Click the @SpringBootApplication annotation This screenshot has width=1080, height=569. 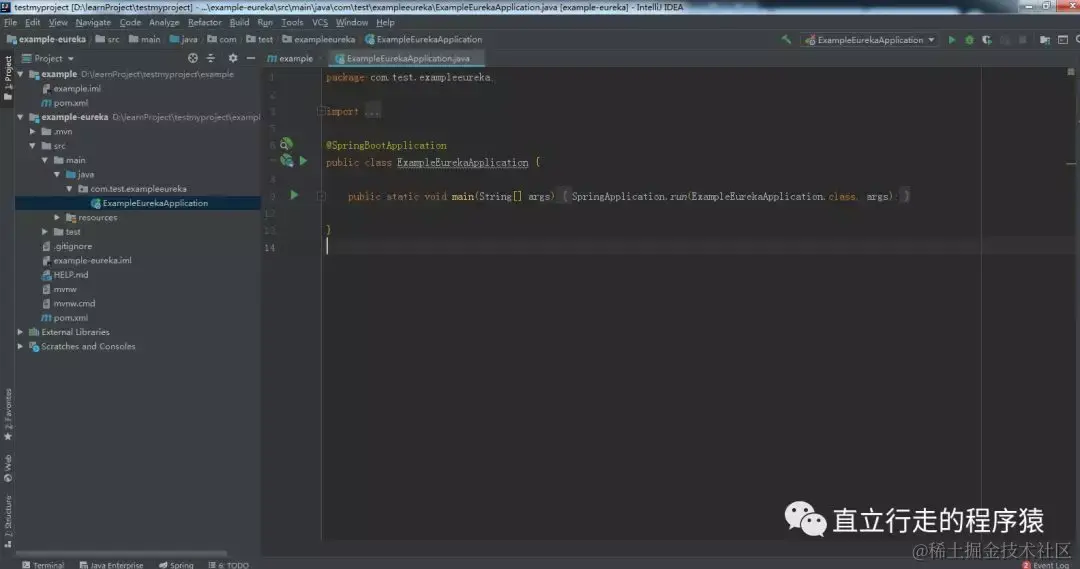[386, 145]
